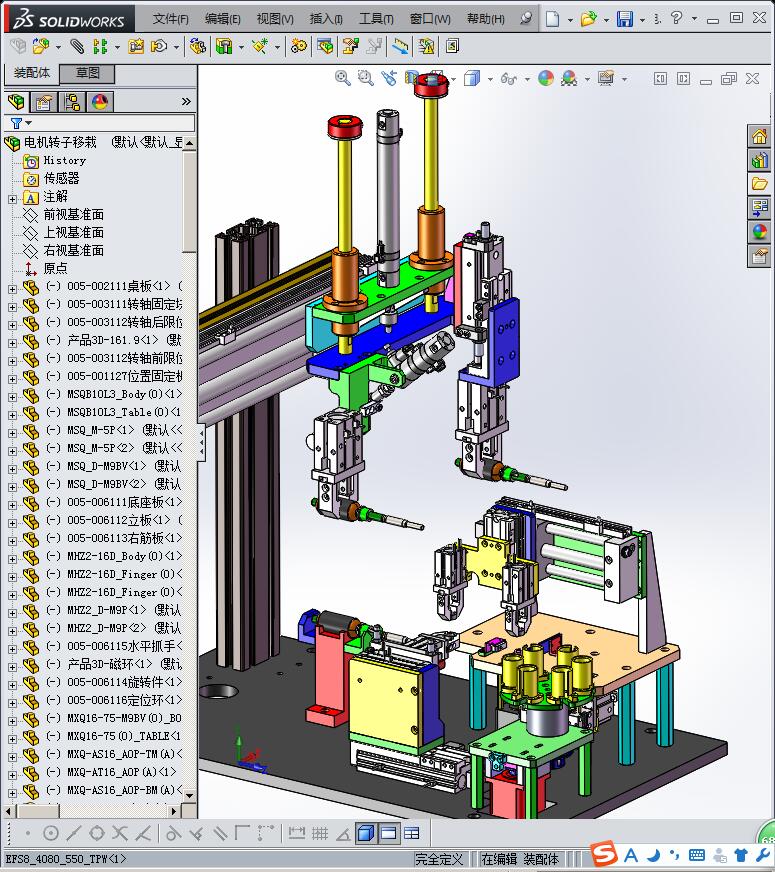Open the Custom Properties icon in task pane
The height and width of the screenshot is (872, 775).
pos(759,256)
